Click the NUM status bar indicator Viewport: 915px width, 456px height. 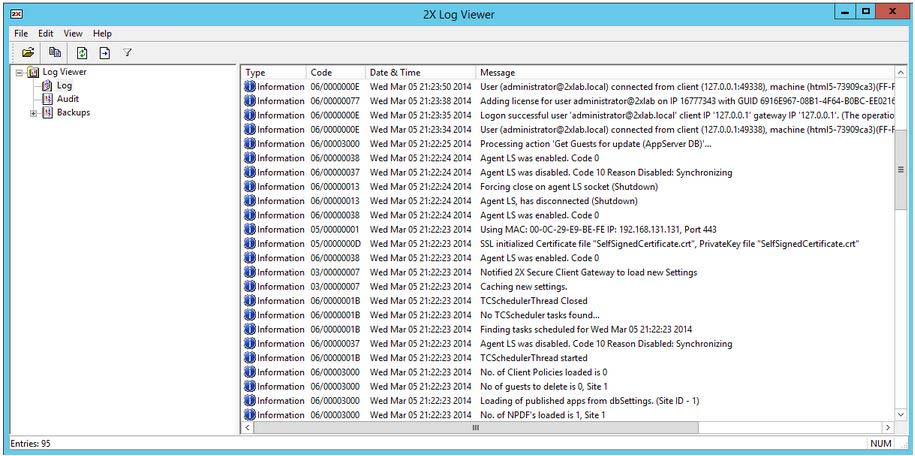pyautogui.click(x=881, y=444)
